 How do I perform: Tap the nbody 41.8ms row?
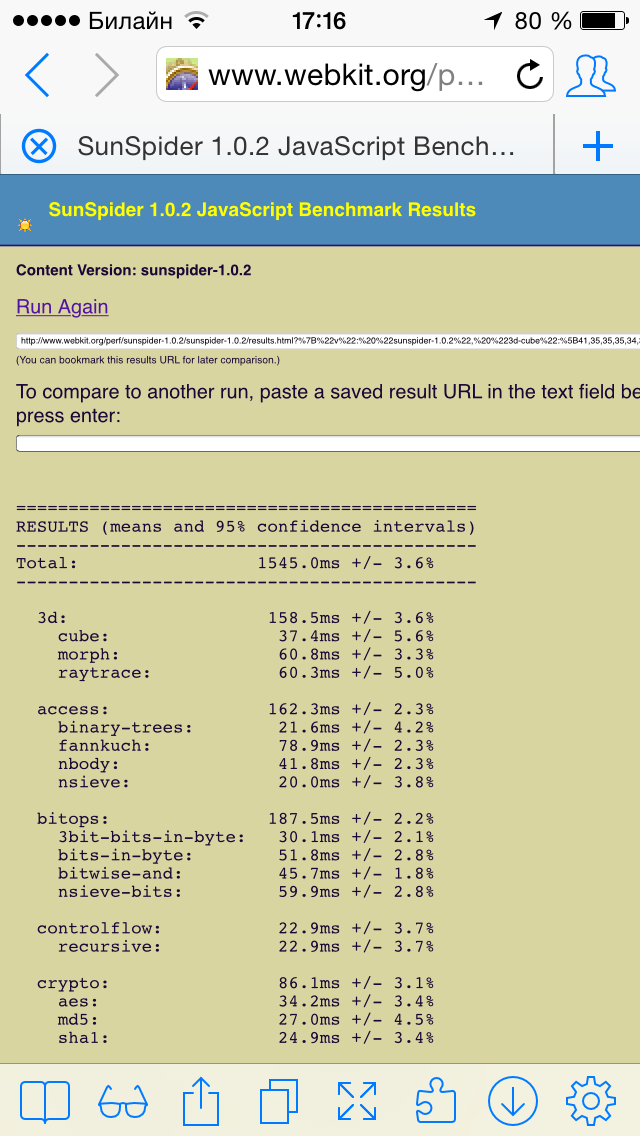246,764
